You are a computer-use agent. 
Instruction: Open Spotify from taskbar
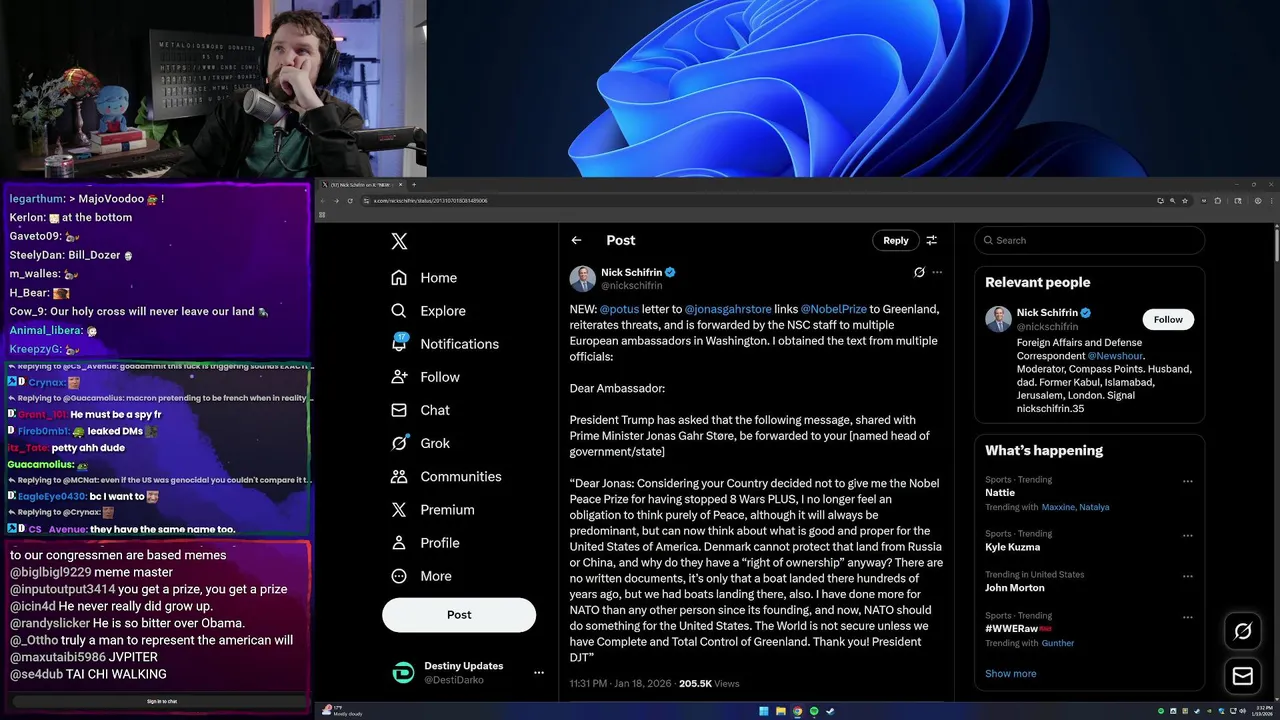[813, 711]
